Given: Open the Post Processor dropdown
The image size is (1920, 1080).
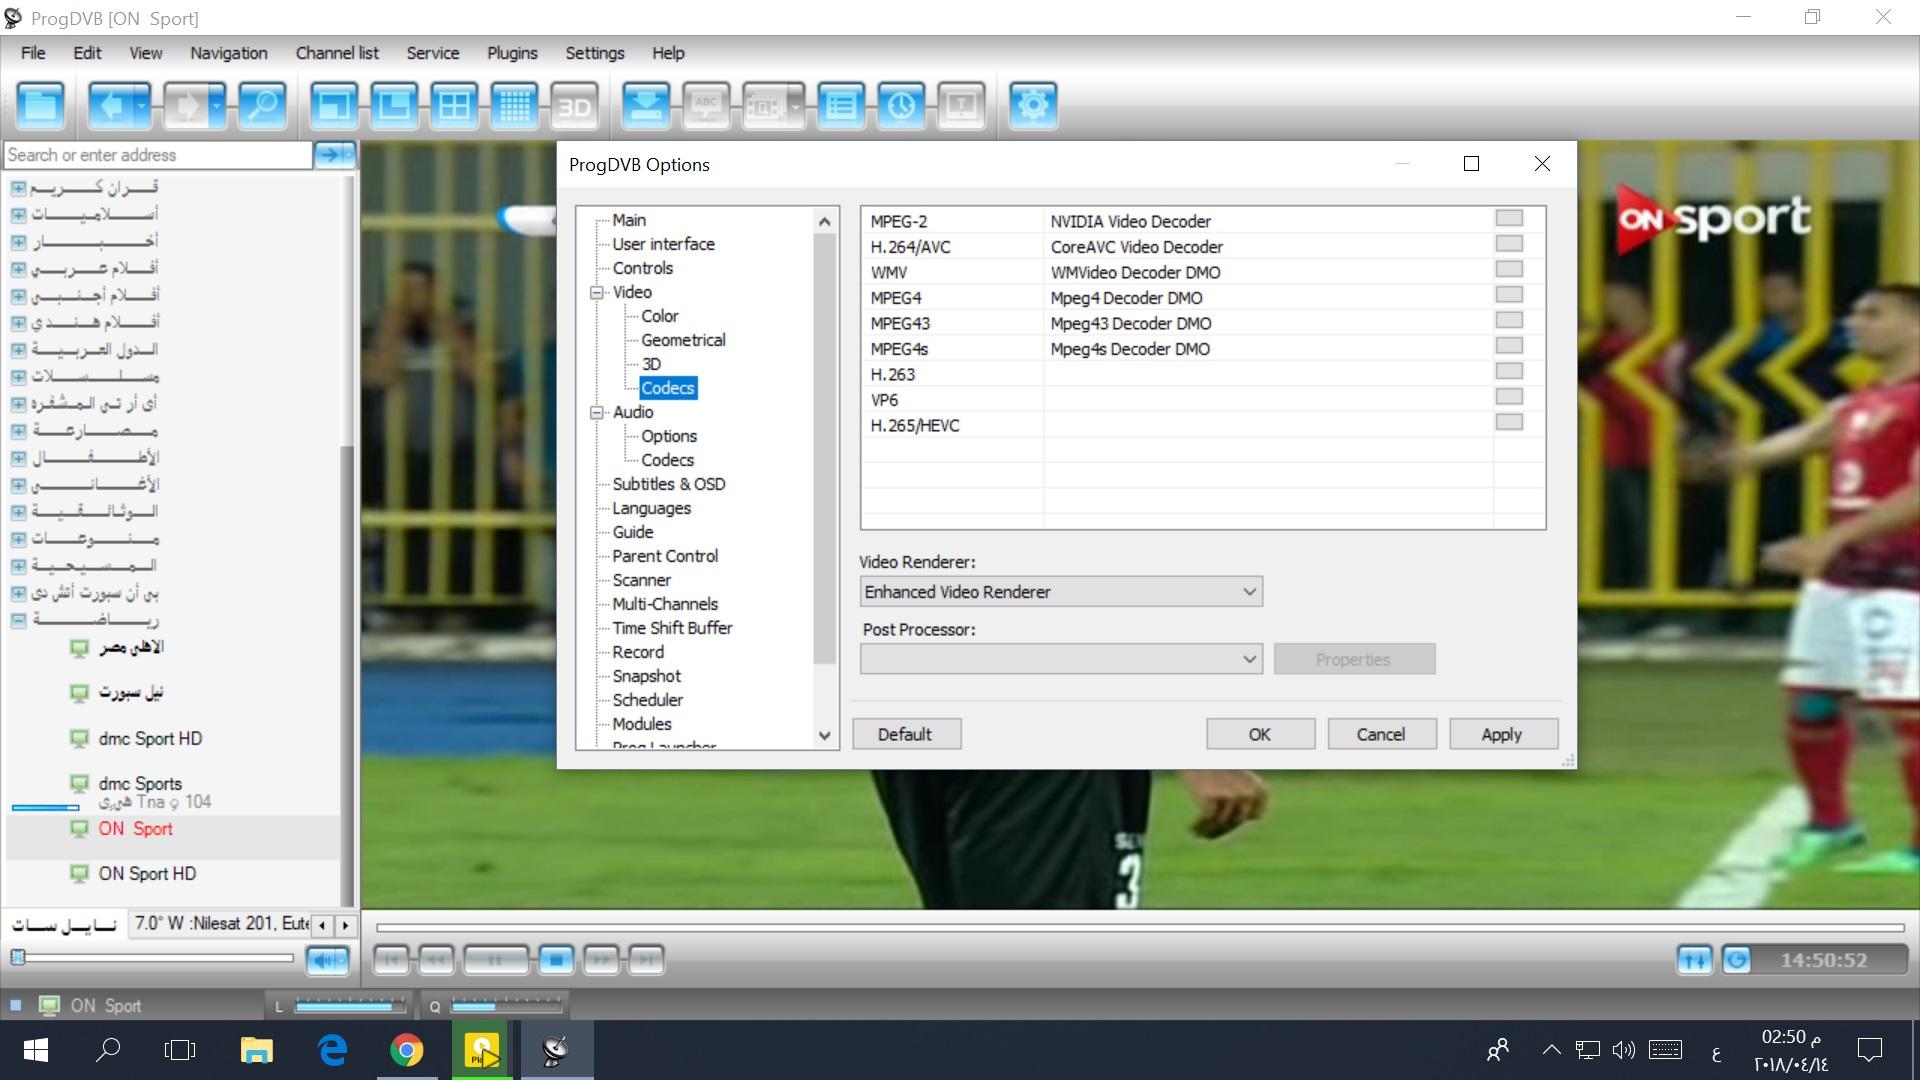Looking at the screenshot, I should 1061,659.
